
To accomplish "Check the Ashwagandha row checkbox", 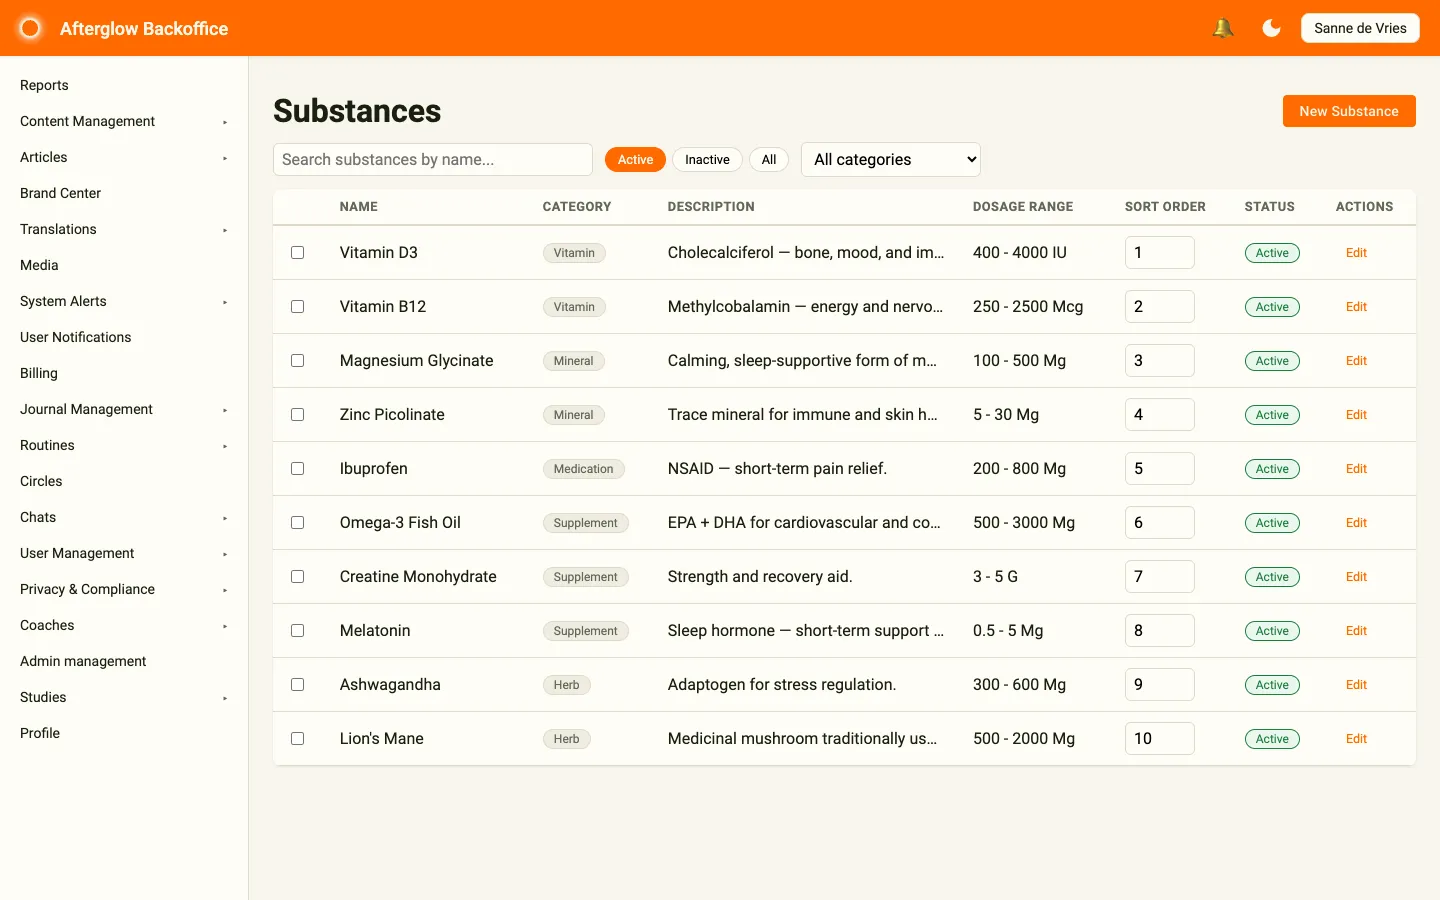I will point(297,685).
